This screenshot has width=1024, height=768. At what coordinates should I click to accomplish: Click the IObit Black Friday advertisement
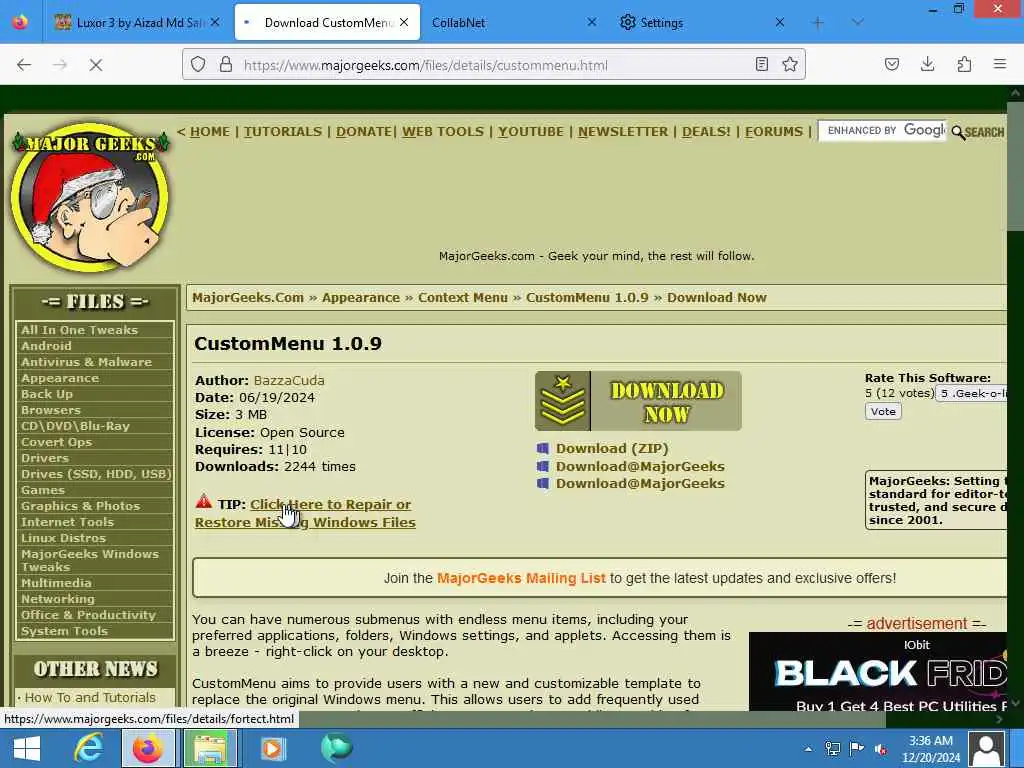click(x=878, y=671)
